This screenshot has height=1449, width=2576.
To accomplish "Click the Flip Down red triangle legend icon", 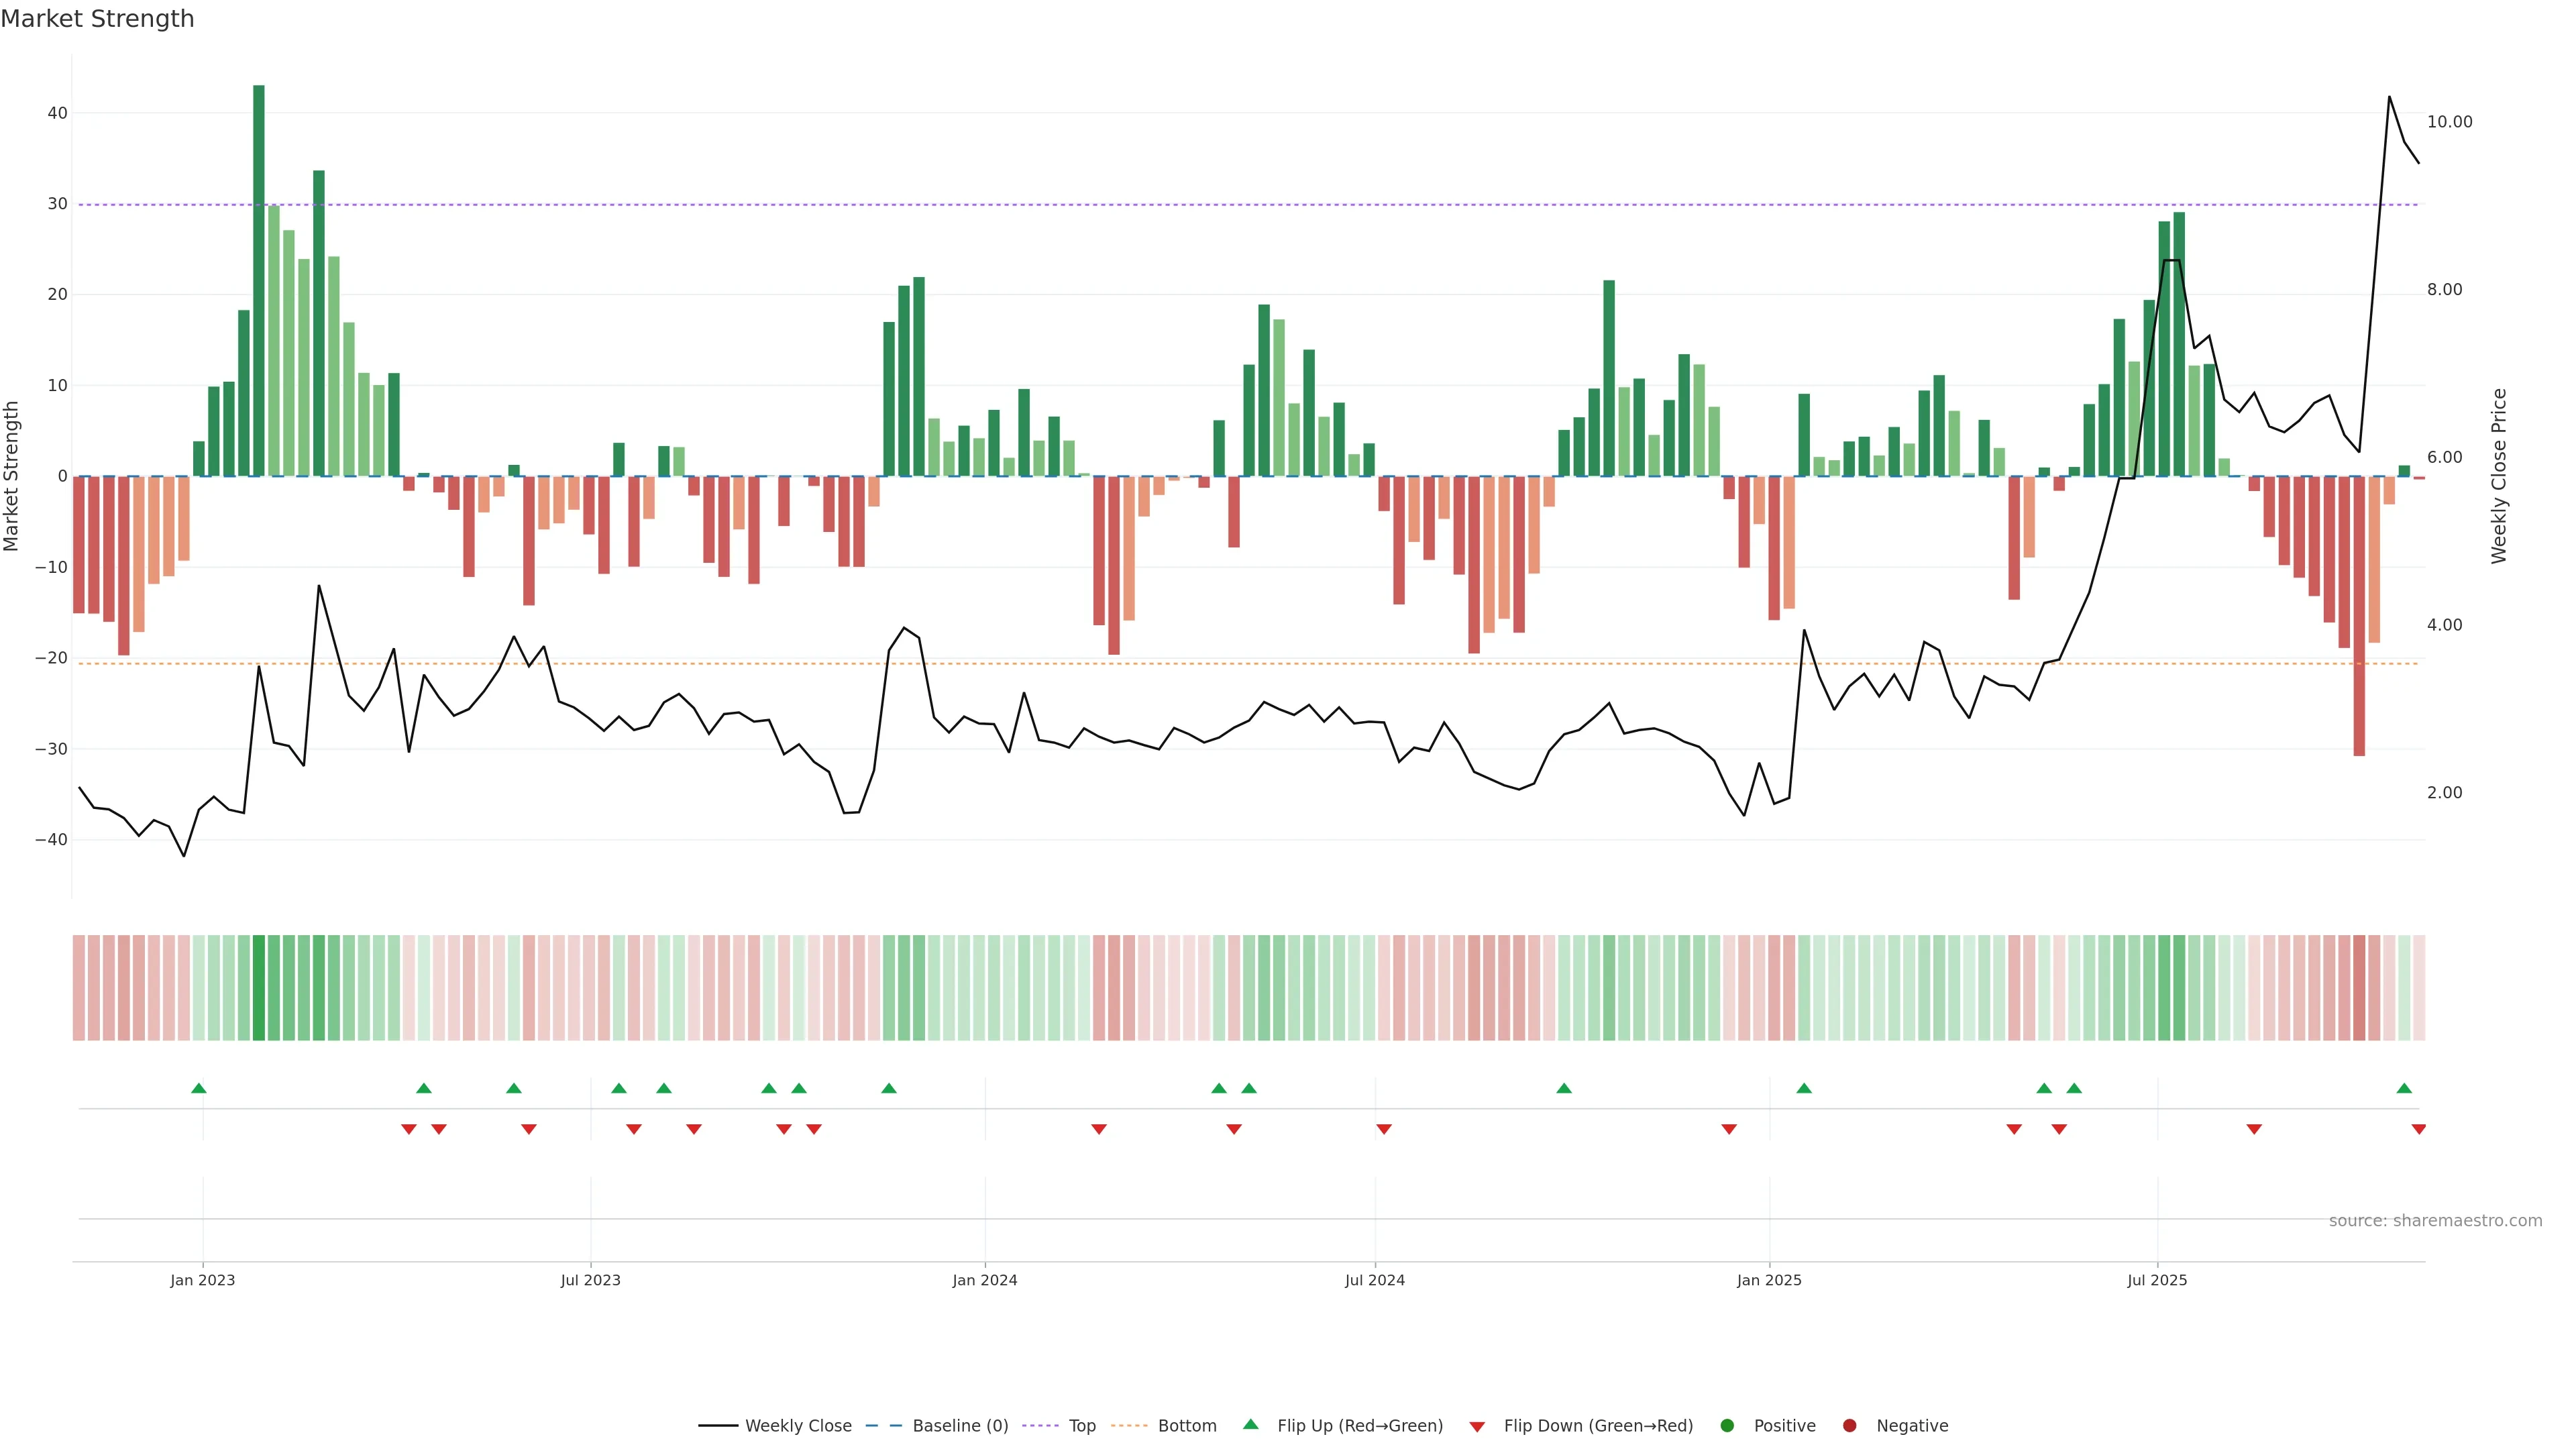I will pos(1477,1426).
